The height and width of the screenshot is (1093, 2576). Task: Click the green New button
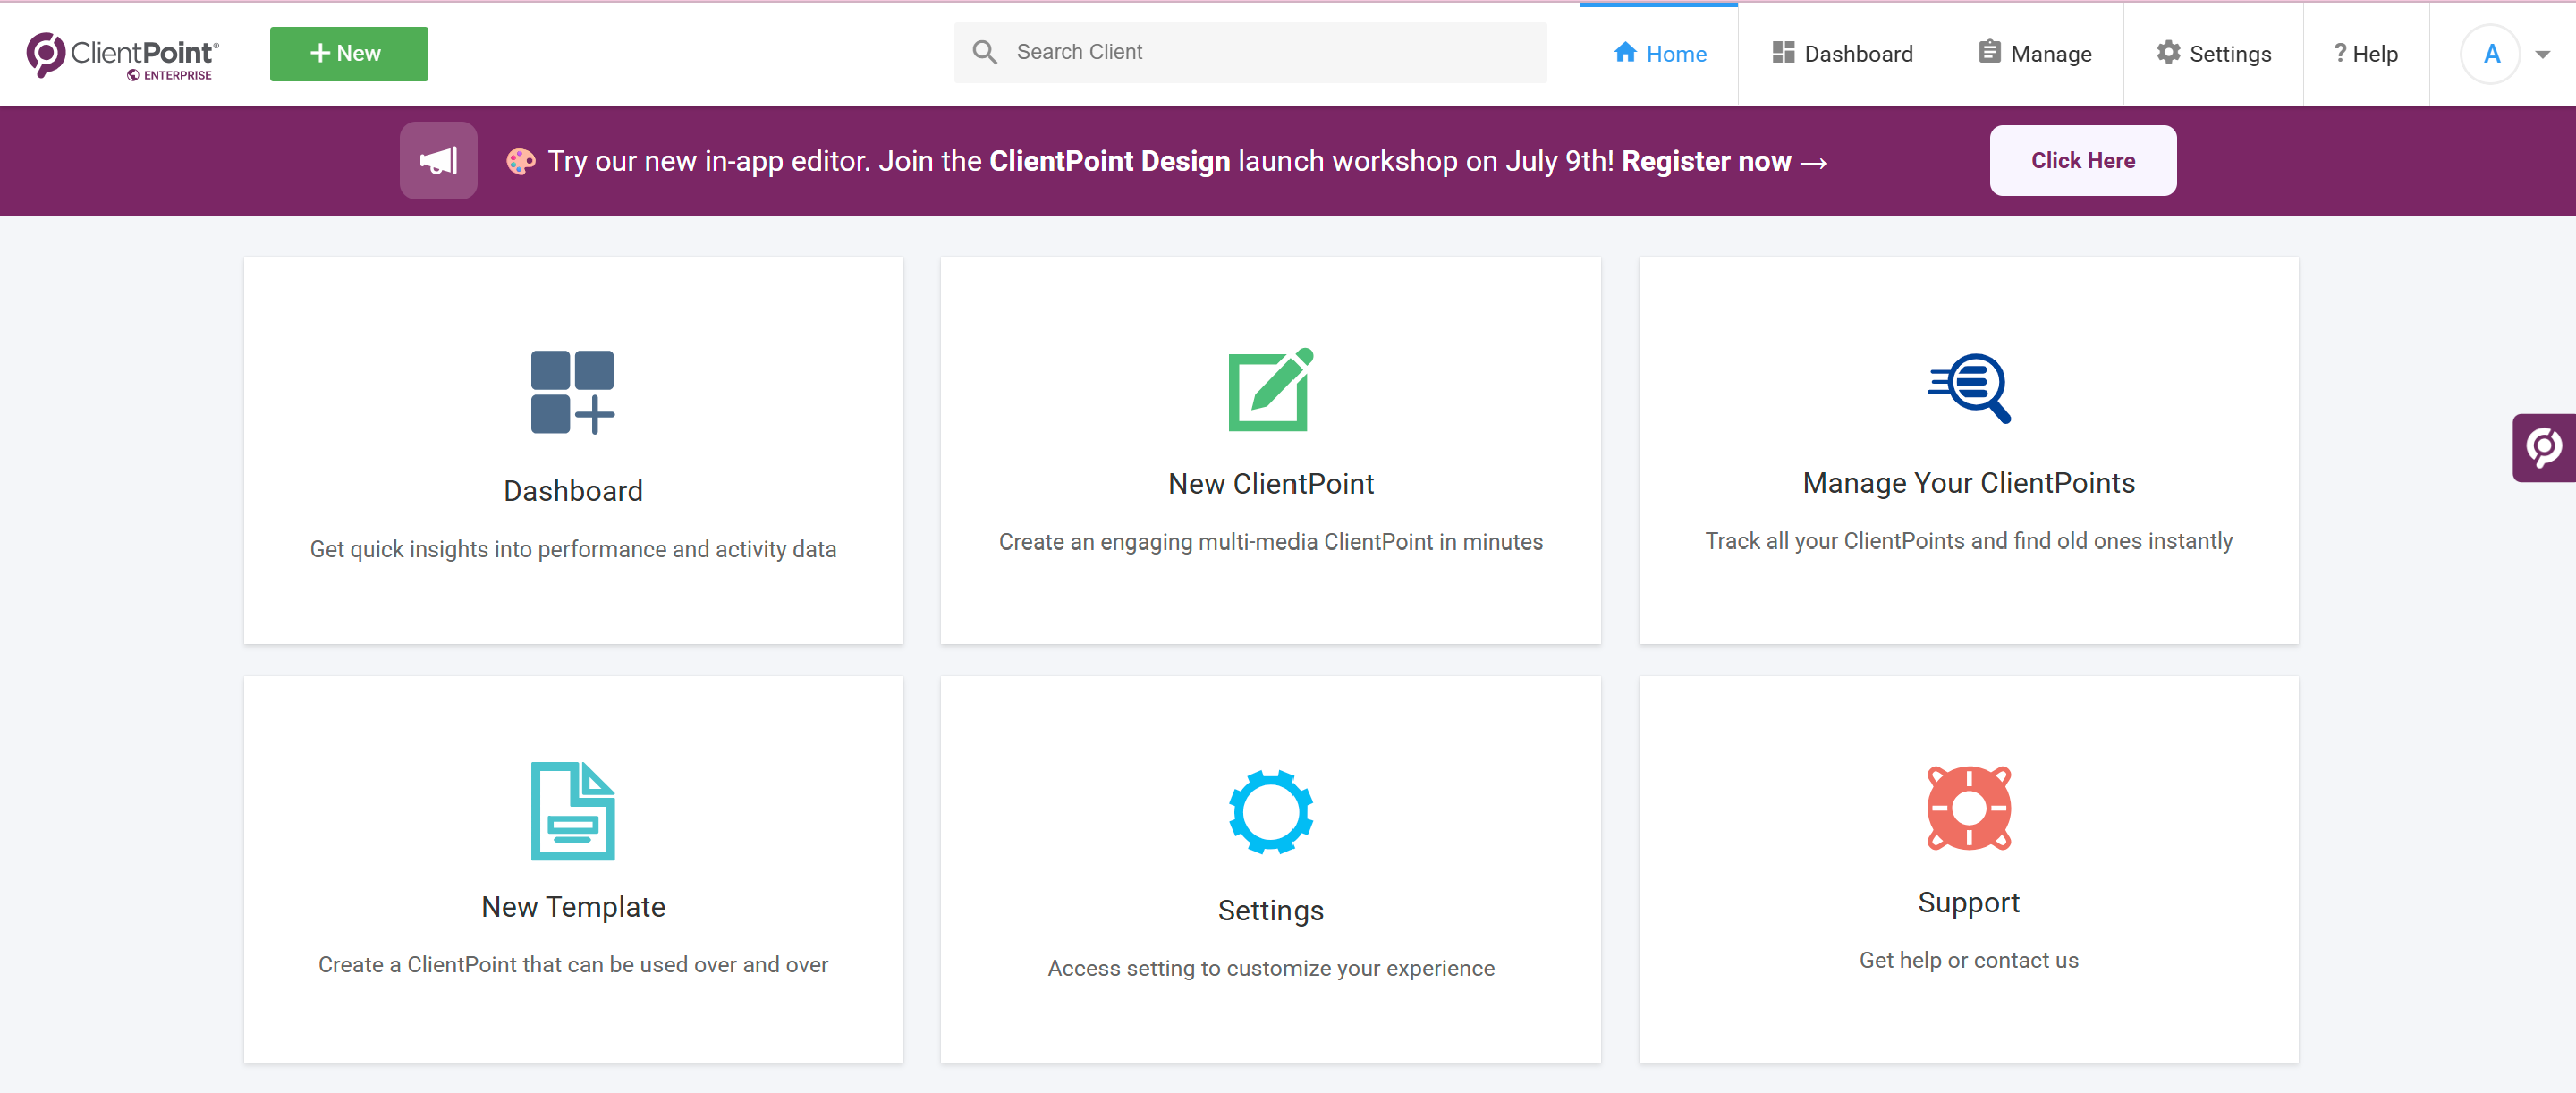click(x=348, y=53)
